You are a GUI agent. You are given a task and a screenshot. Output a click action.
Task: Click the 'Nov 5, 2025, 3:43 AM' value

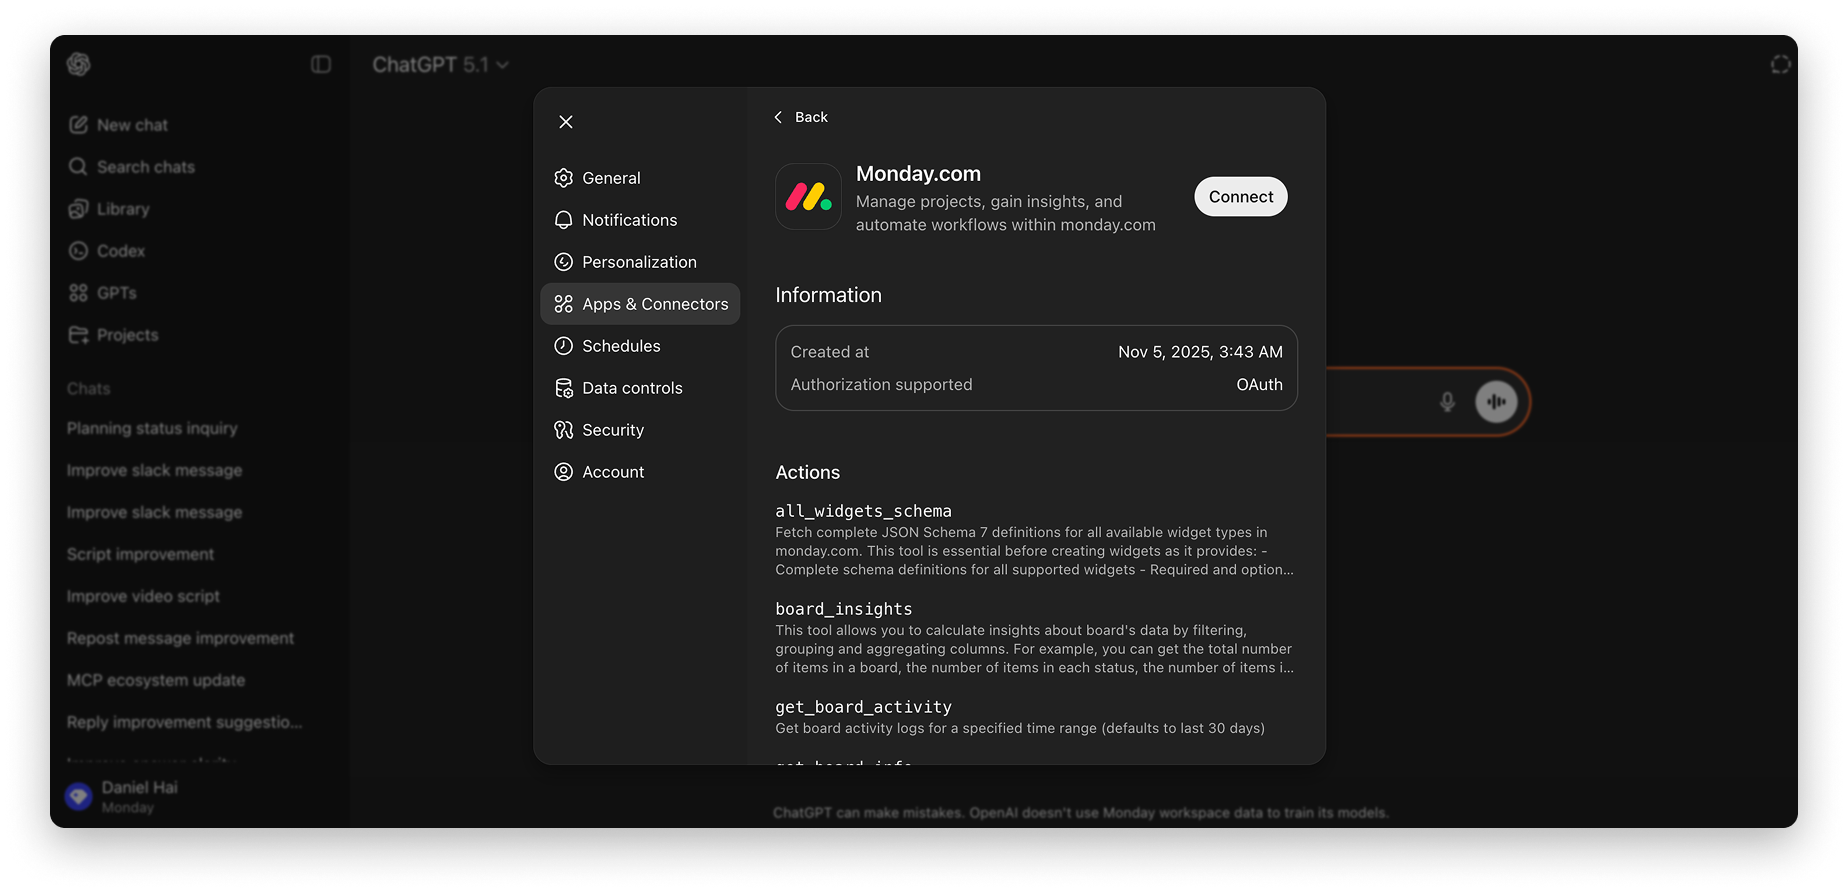(x=1200, y=352)
